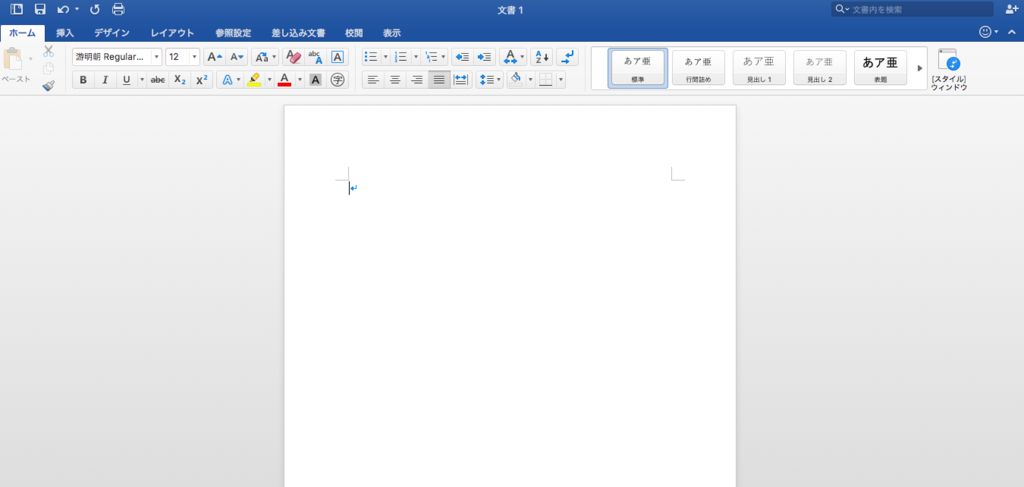Align text right
Image resolution: width=1024 pixels, height=487 pixels.
[417, 80]
